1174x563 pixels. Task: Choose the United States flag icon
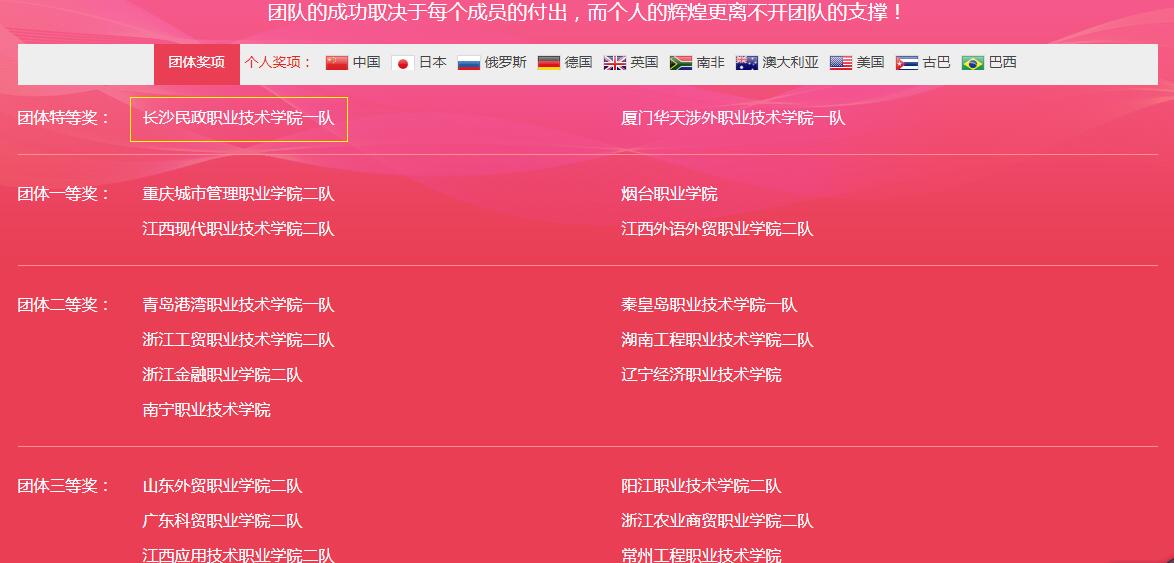coord(841,63)
